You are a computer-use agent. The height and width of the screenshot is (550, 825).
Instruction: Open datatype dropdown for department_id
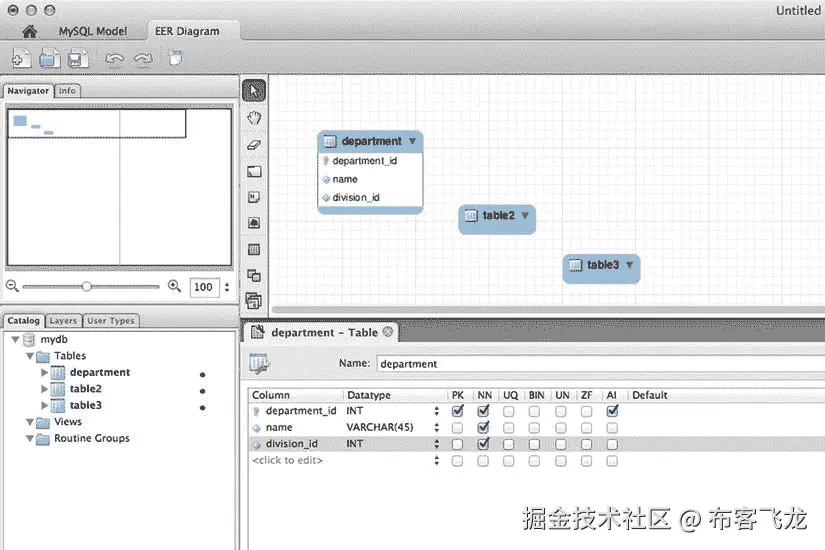[436, 411]
